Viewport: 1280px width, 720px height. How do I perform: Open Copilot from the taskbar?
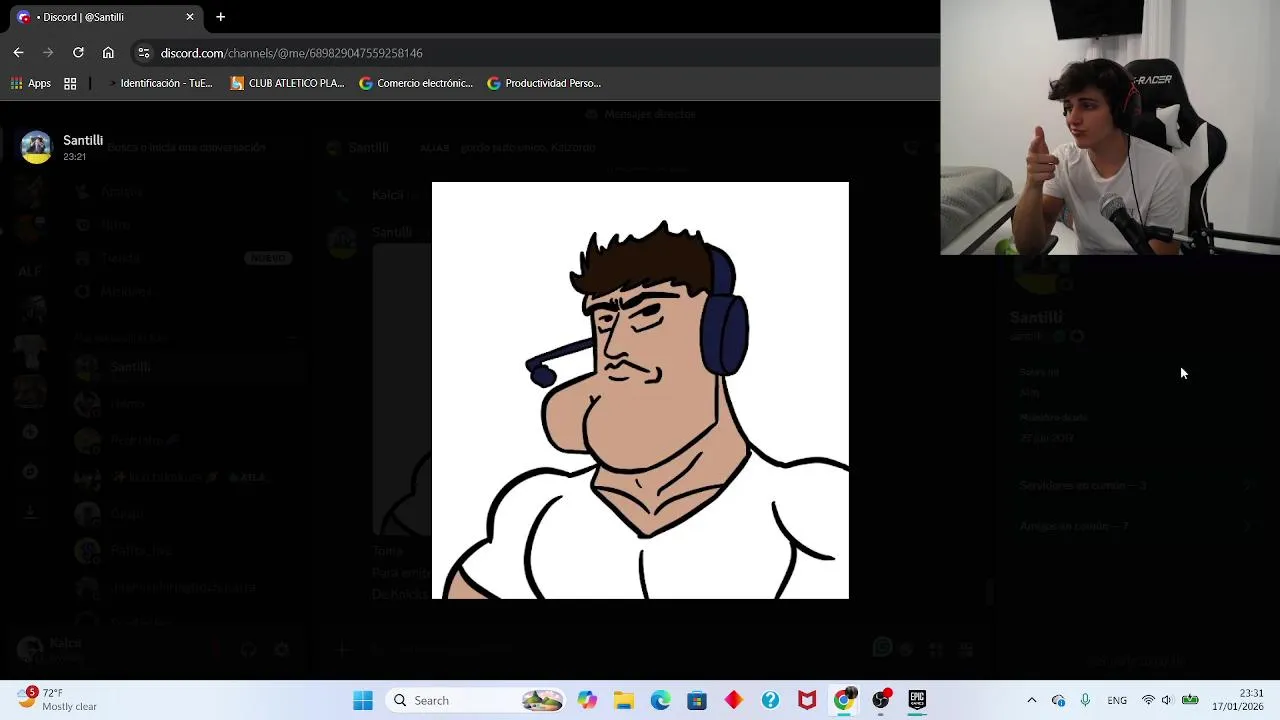click(x=587, y=700)
